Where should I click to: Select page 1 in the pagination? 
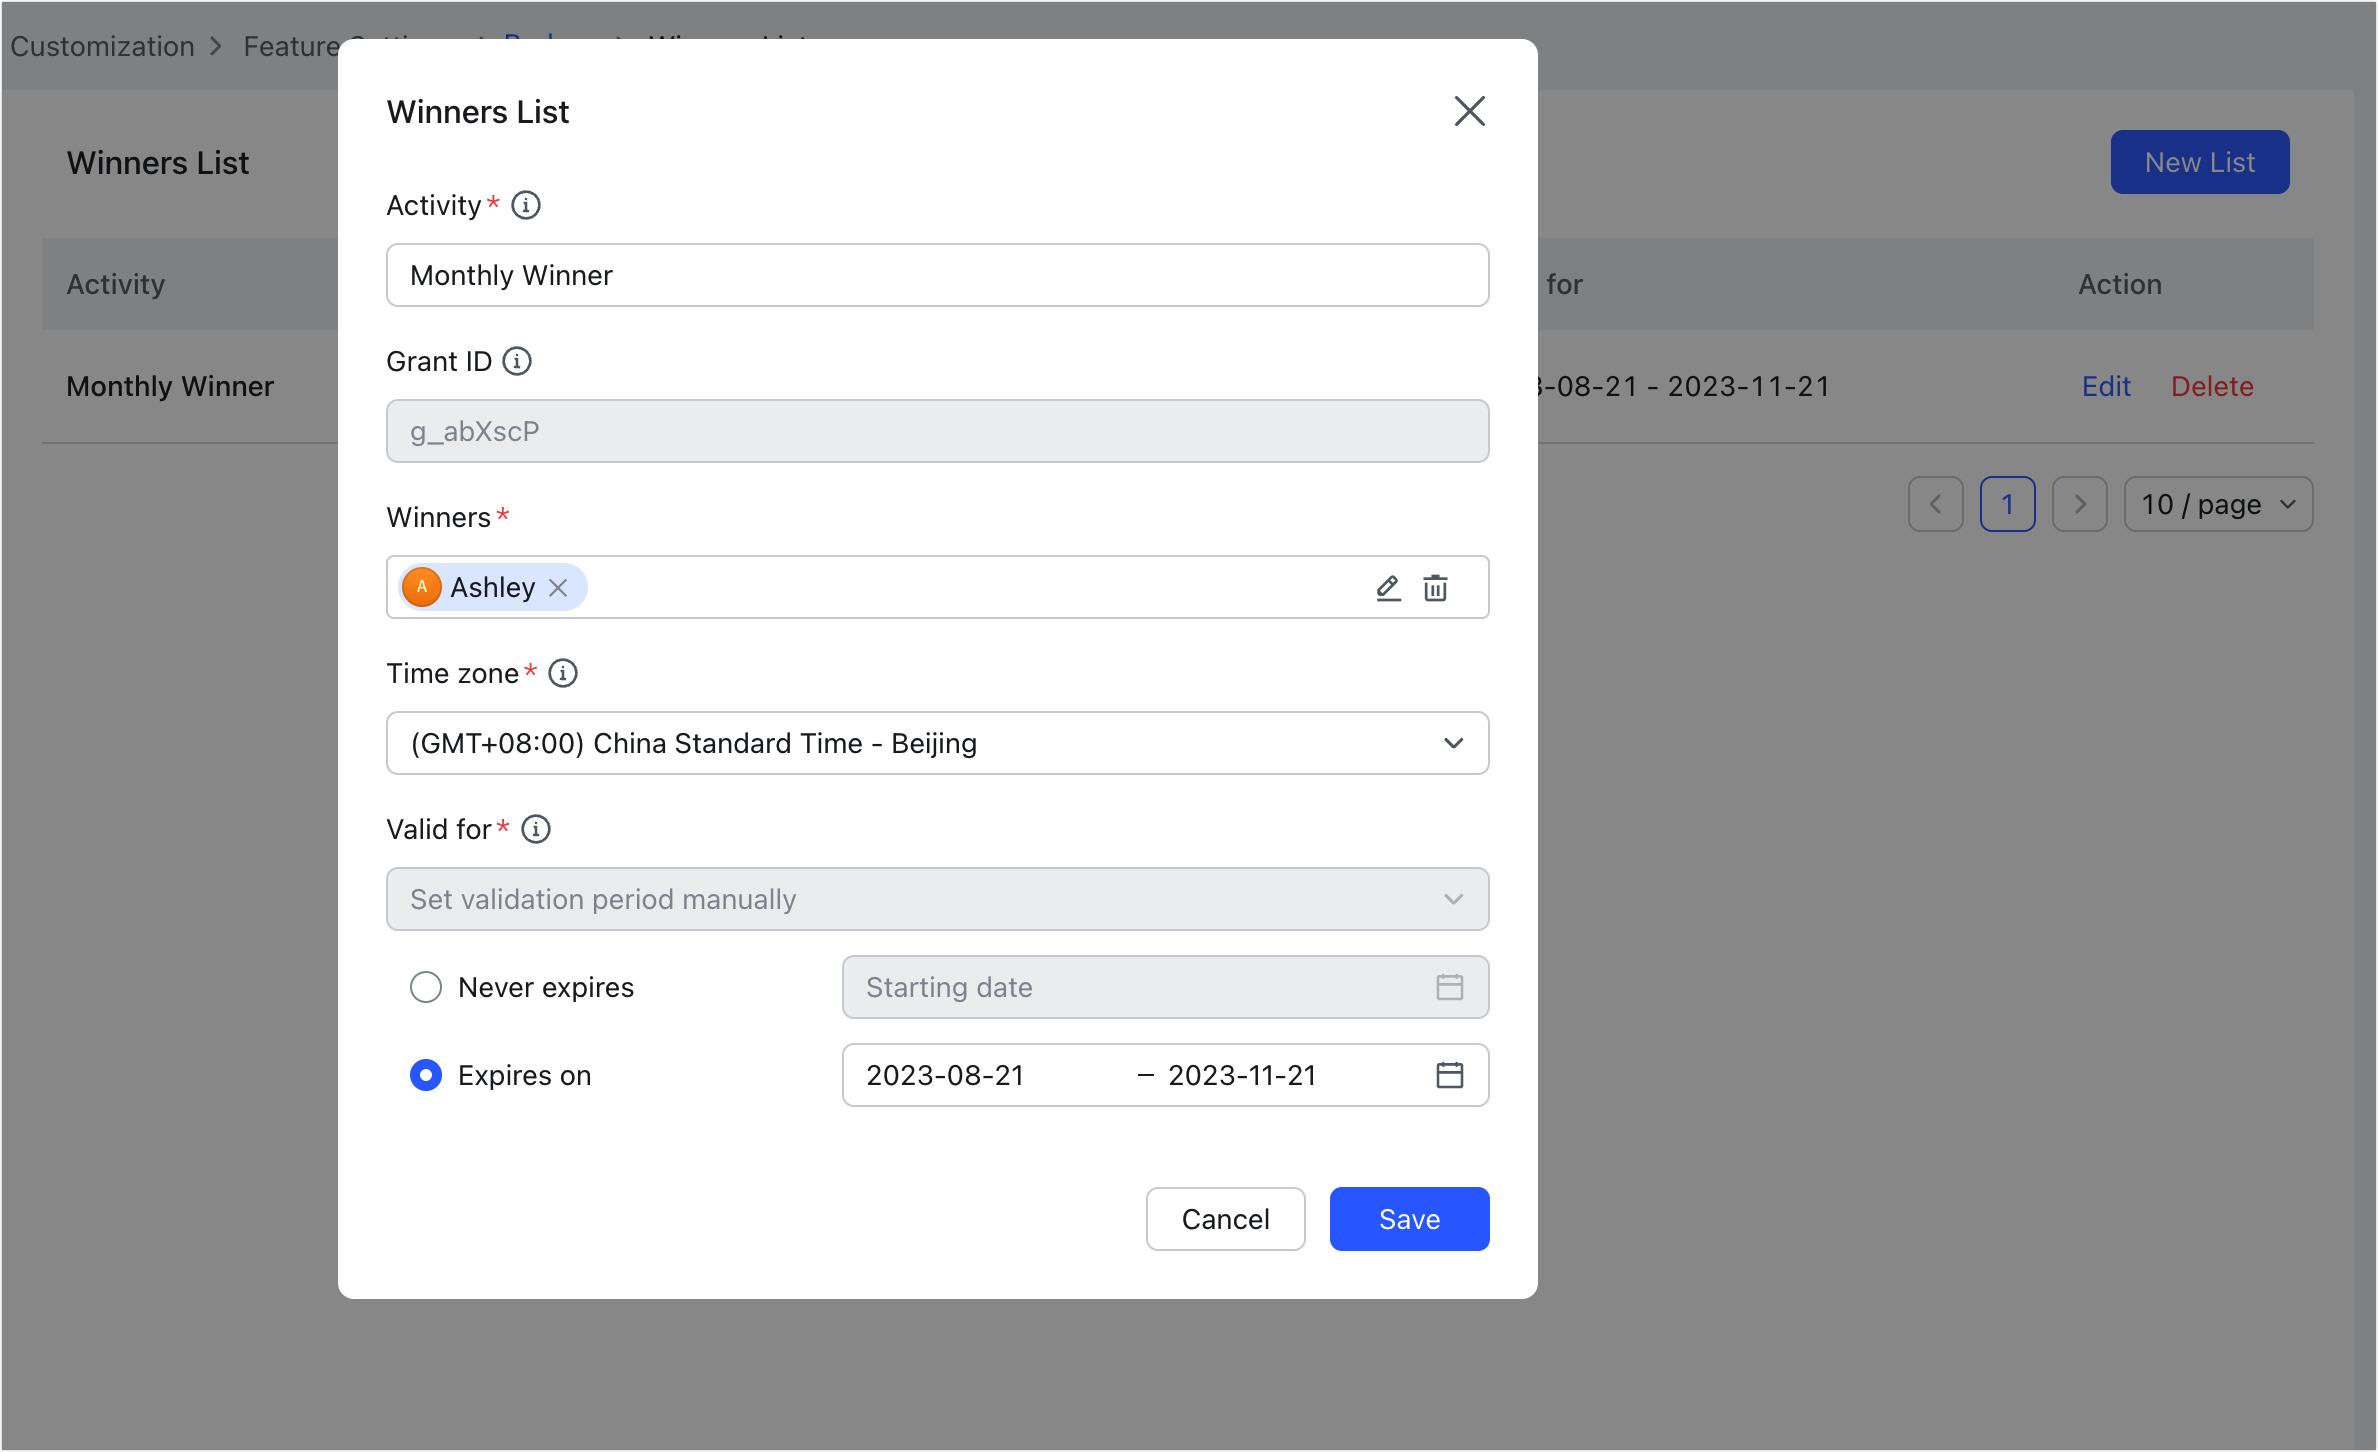[x=2007, y=504]
